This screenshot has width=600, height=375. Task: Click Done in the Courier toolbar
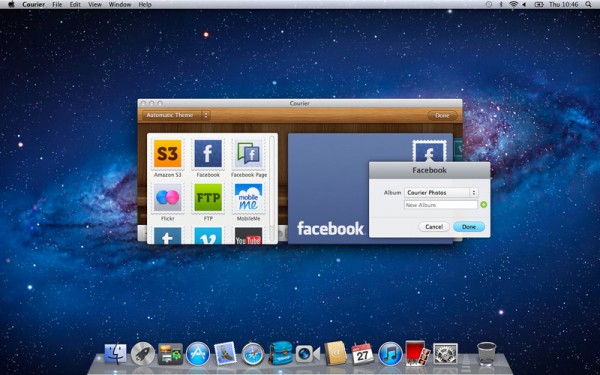pyautogui.click(x=442, y=116)
